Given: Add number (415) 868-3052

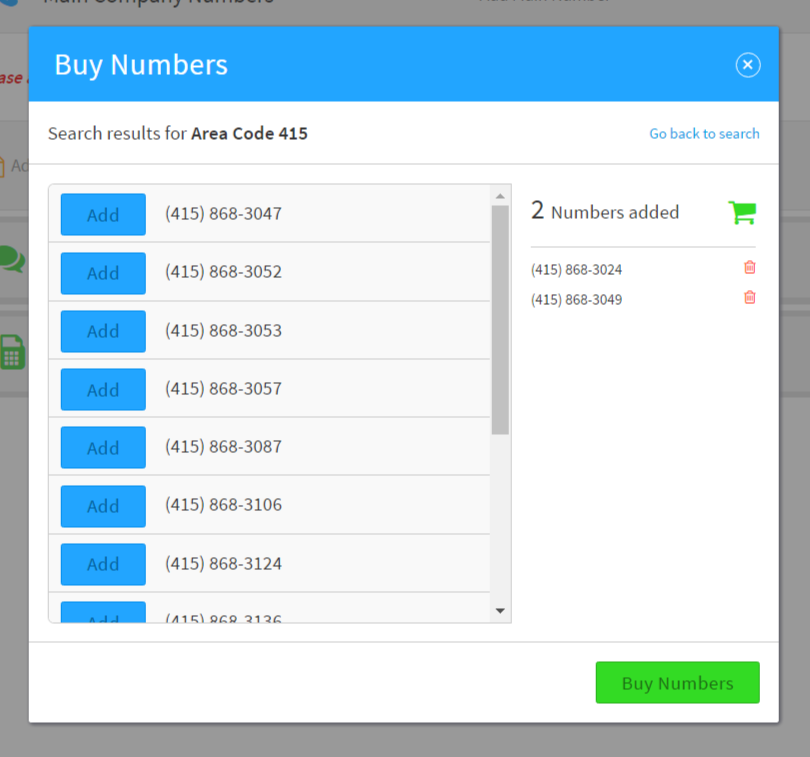Looking at the screenshot, I should pos(103,273).
